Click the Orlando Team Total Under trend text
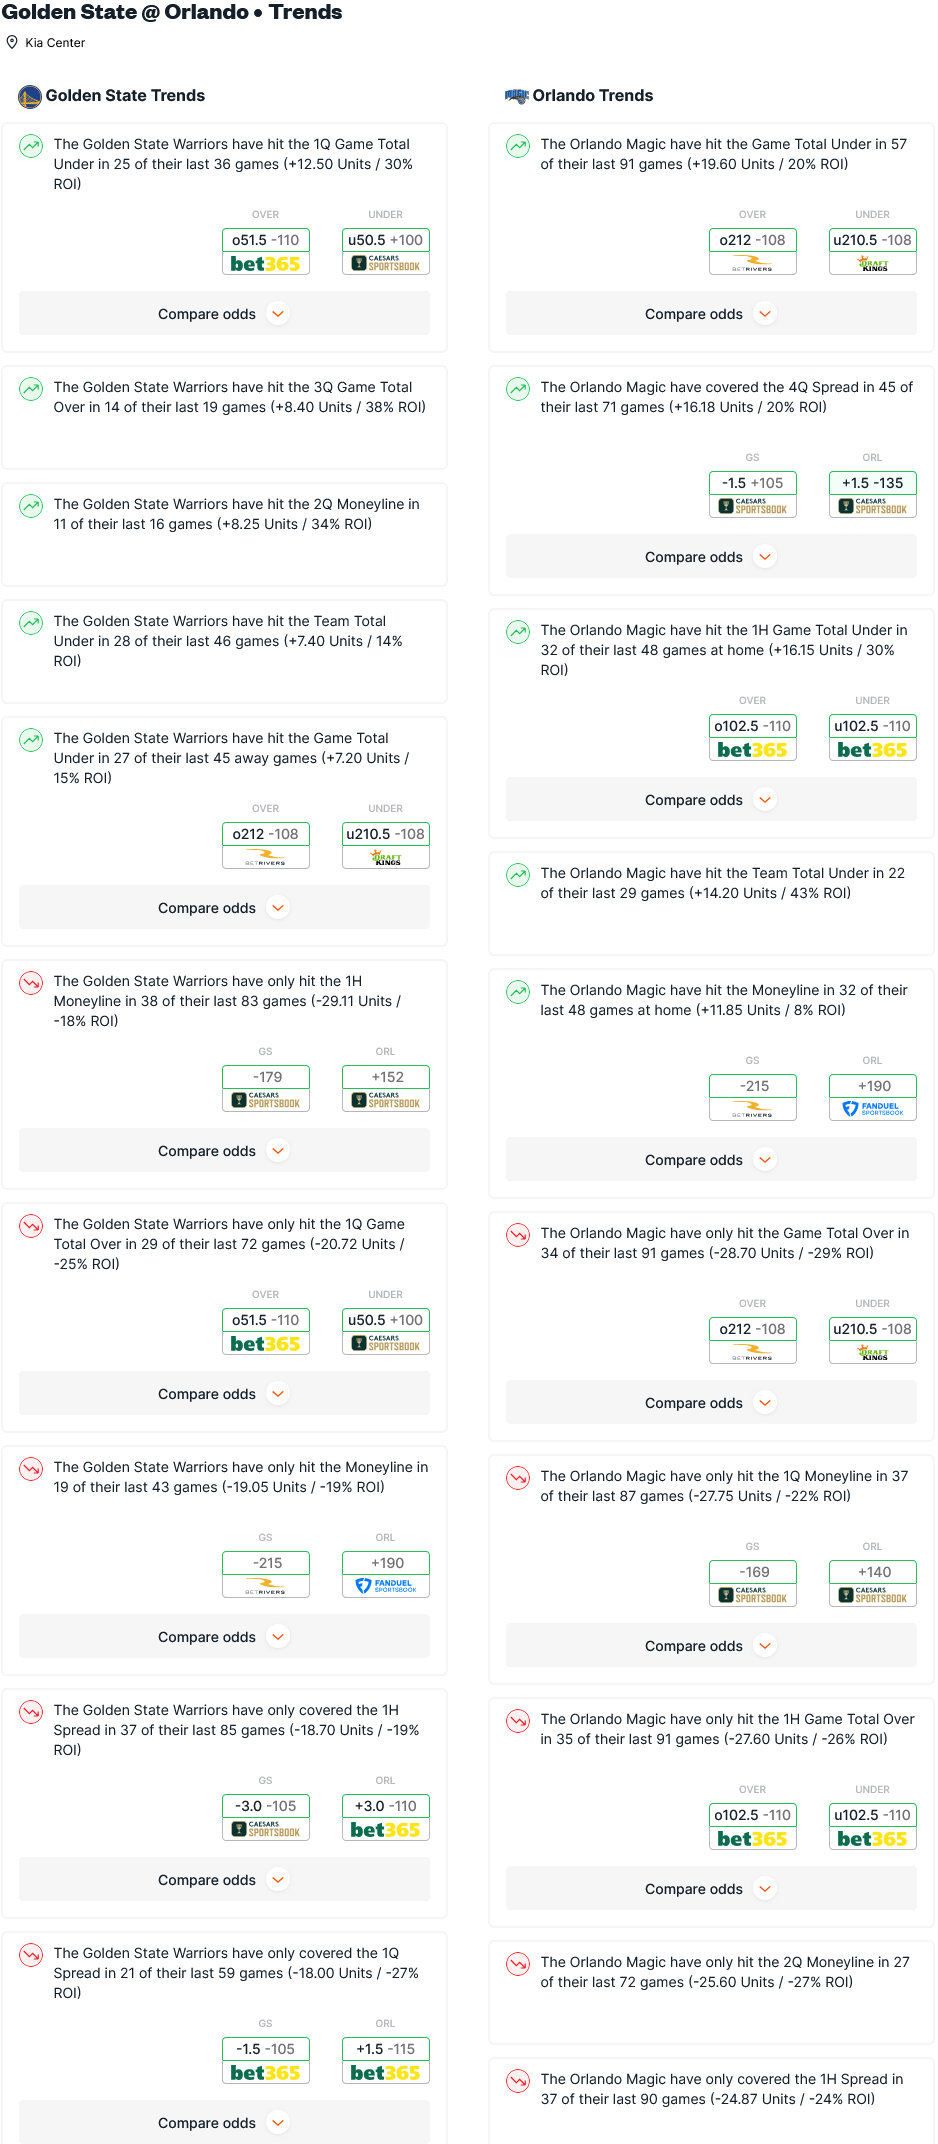938x2144 pixels. point(722,883)
